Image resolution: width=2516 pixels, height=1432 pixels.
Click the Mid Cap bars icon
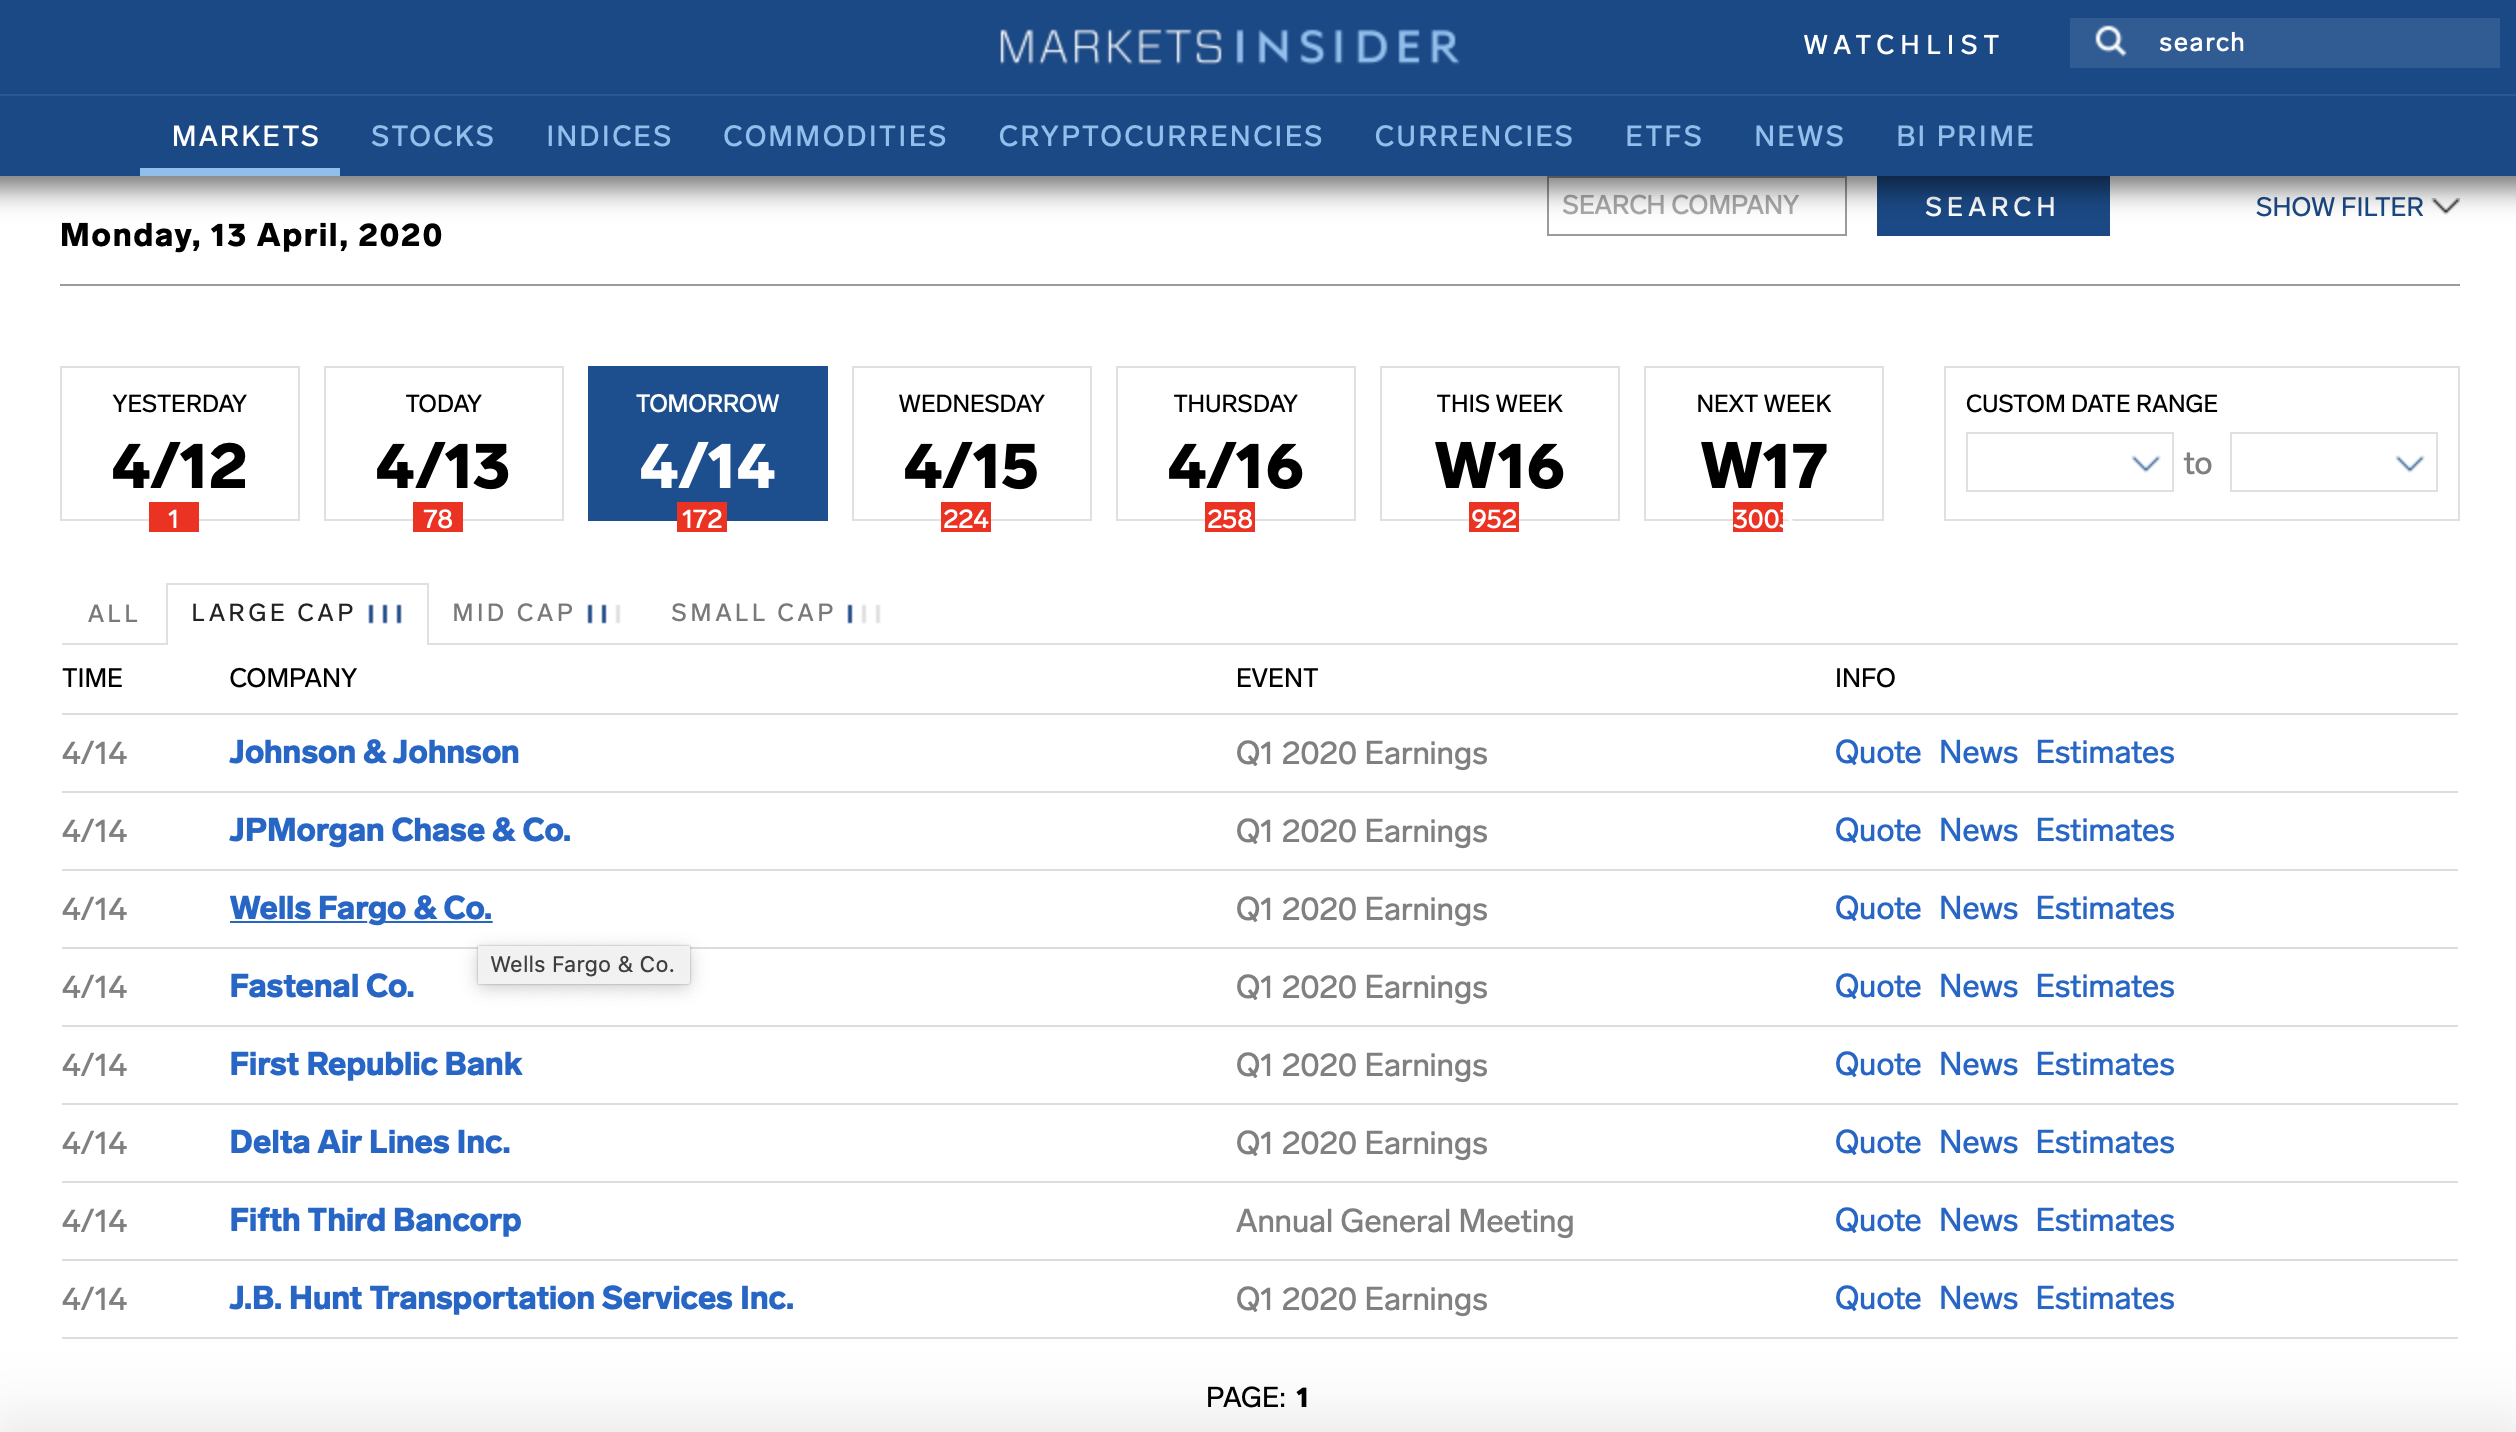tap(604, 613)
